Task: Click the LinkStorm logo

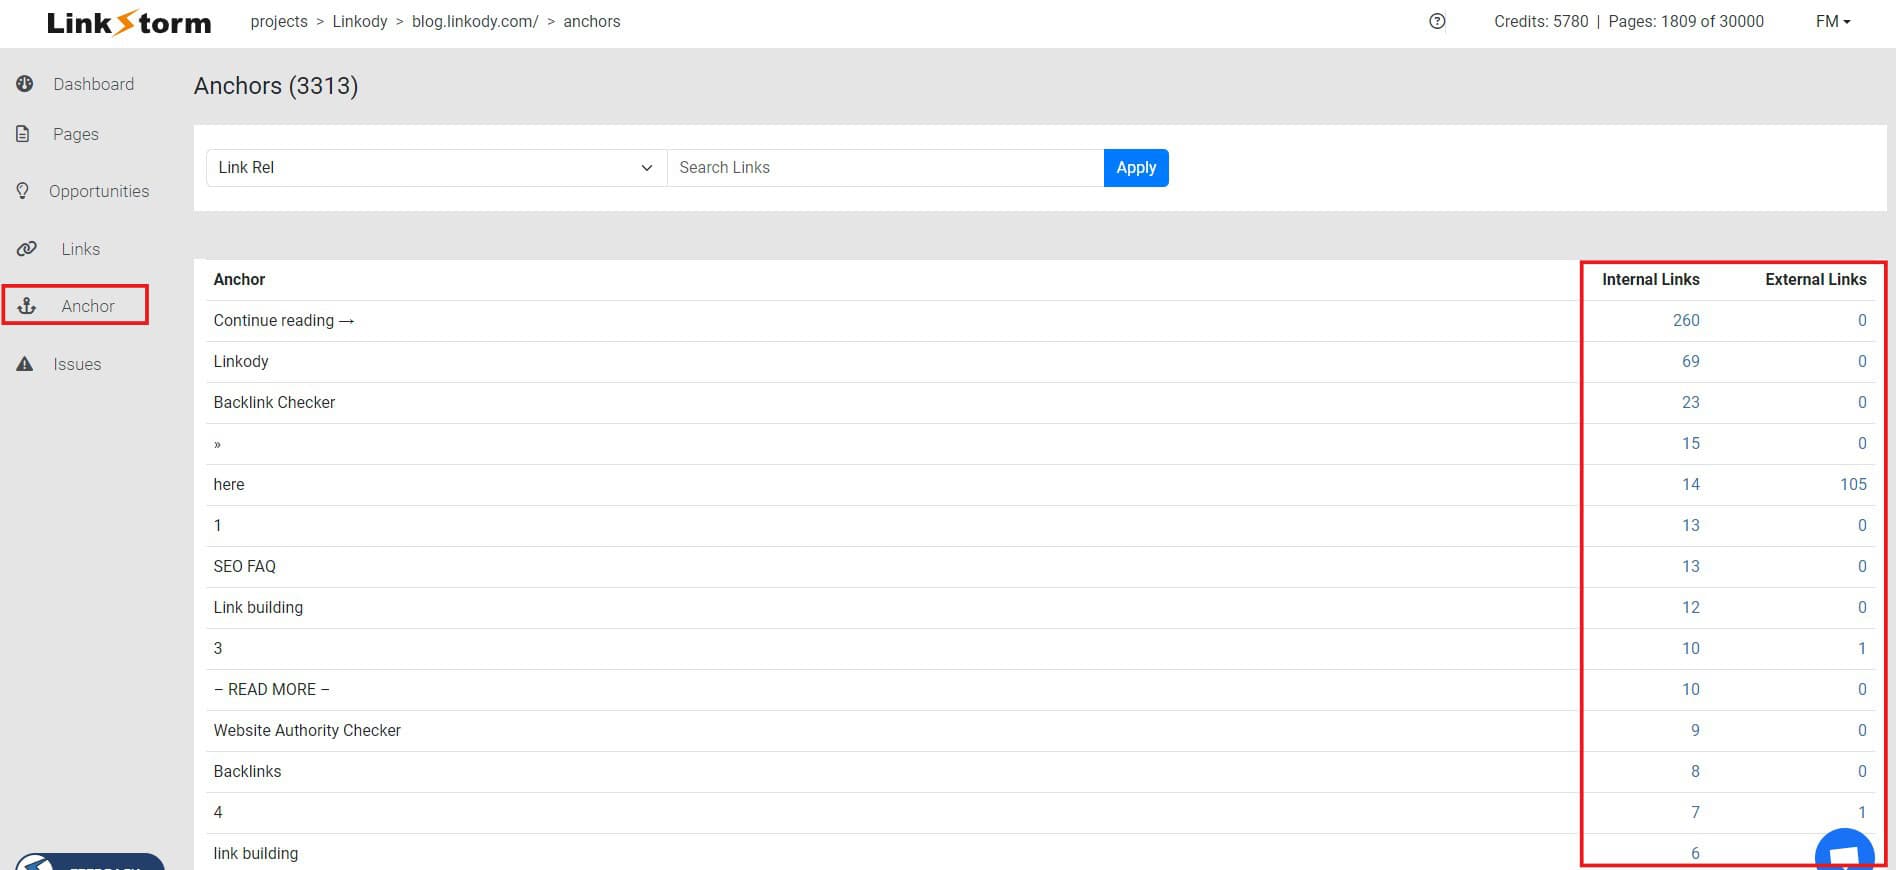Action: (129, 23)
